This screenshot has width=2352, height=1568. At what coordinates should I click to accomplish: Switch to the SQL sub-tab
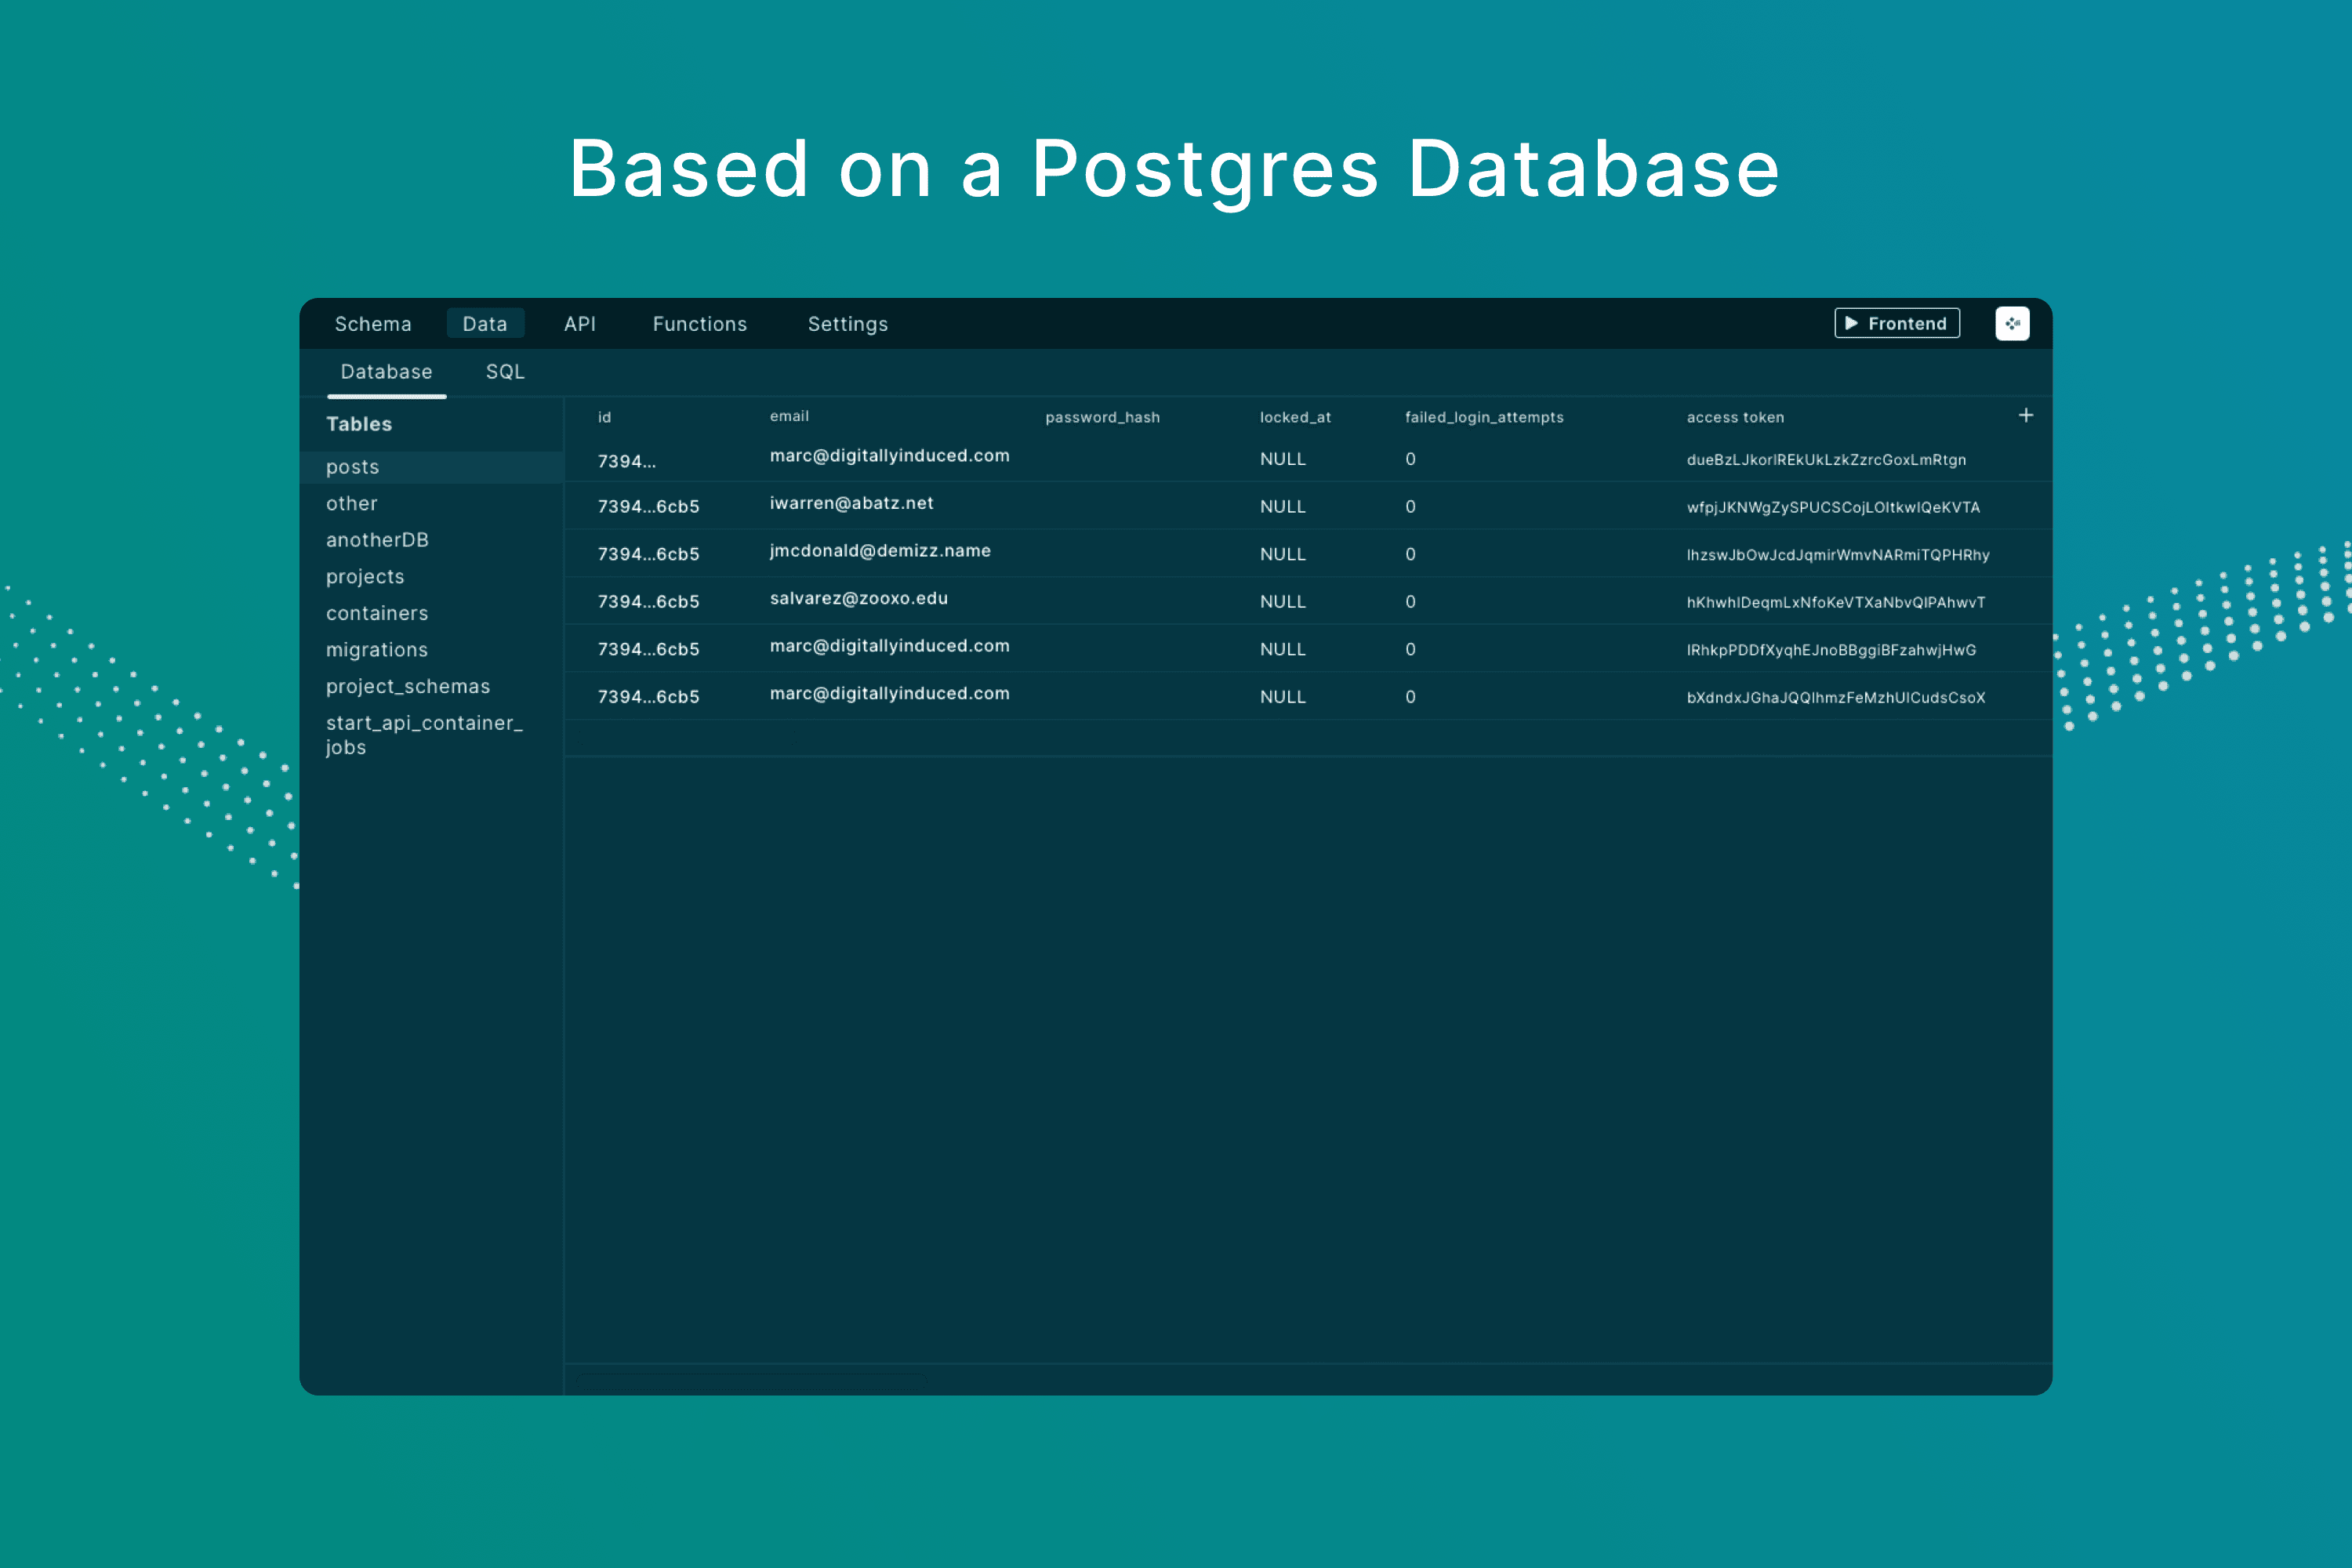505,372
